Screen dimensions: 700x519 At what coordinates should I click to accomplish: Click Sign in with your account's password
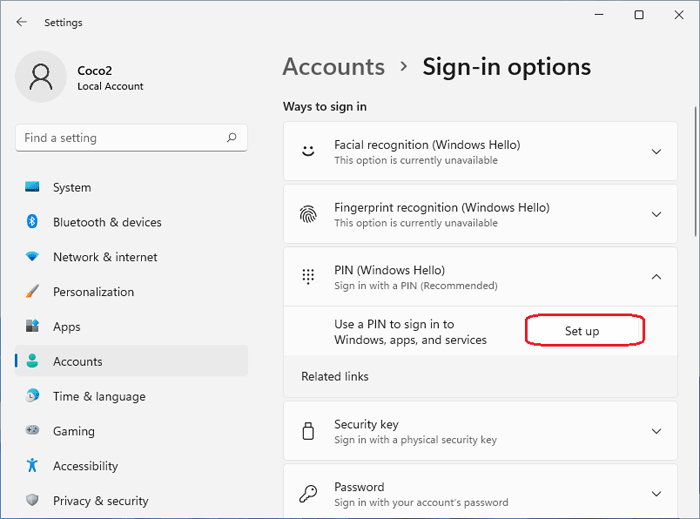coord(421,502)
